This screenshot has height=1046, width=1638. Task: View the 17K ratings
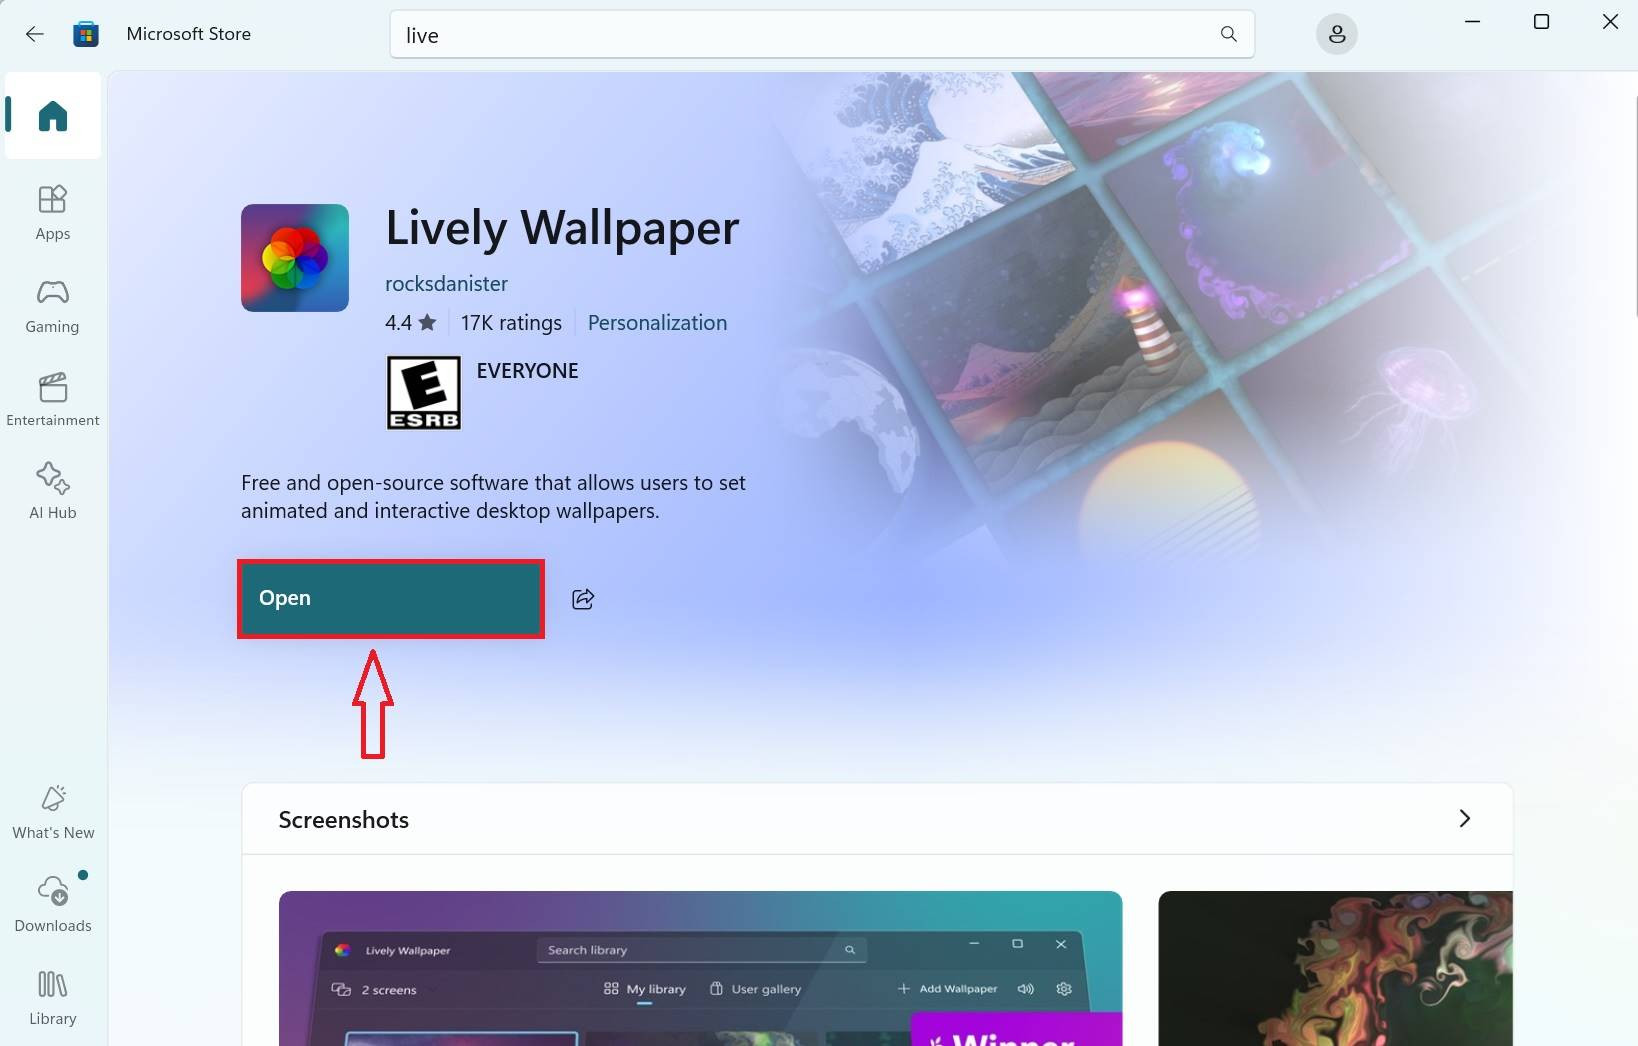pyautogui.click(x=511, y=323)
